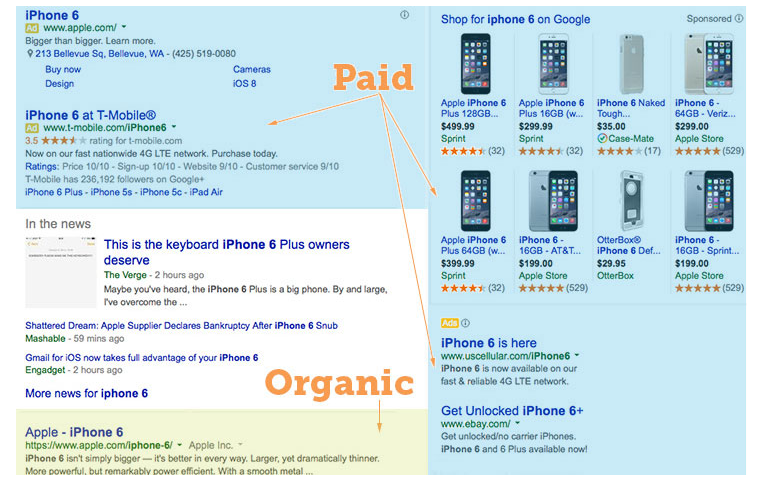The height and width of the screenshot is (485, 758).
Task: Open the Apple - iPhone 6 organic result
Action: pyautogui.click(x=74, y=432)
